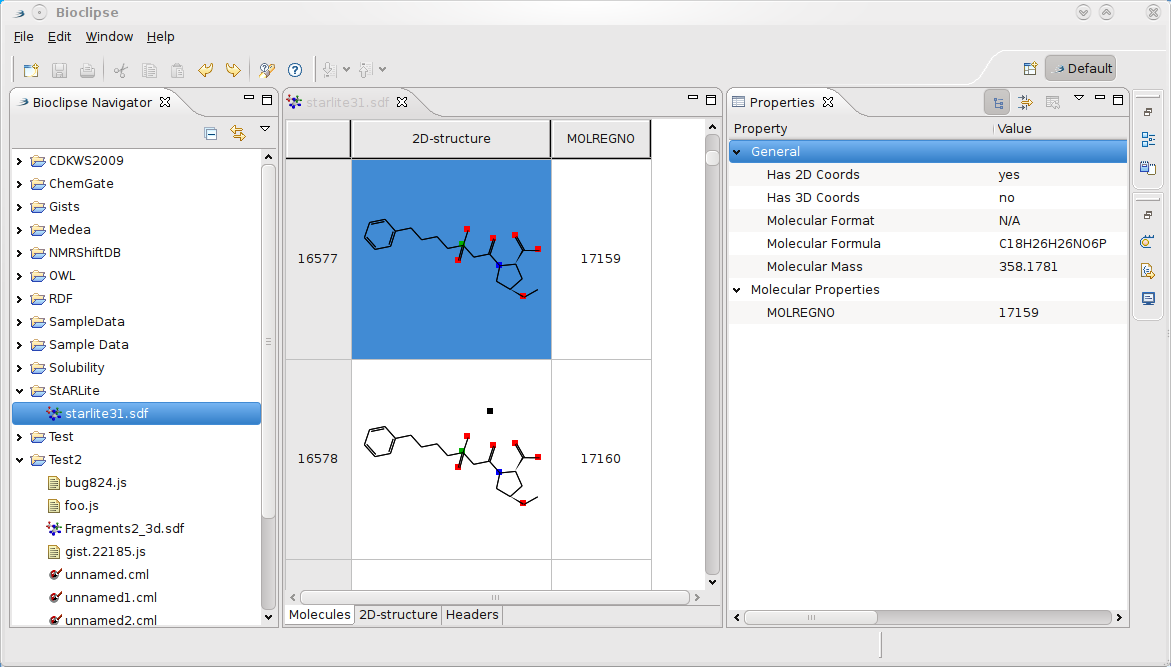Click the New wizard toolbar icon
This screenshot has height=667, width=1171.
click(x=31, y=70)
